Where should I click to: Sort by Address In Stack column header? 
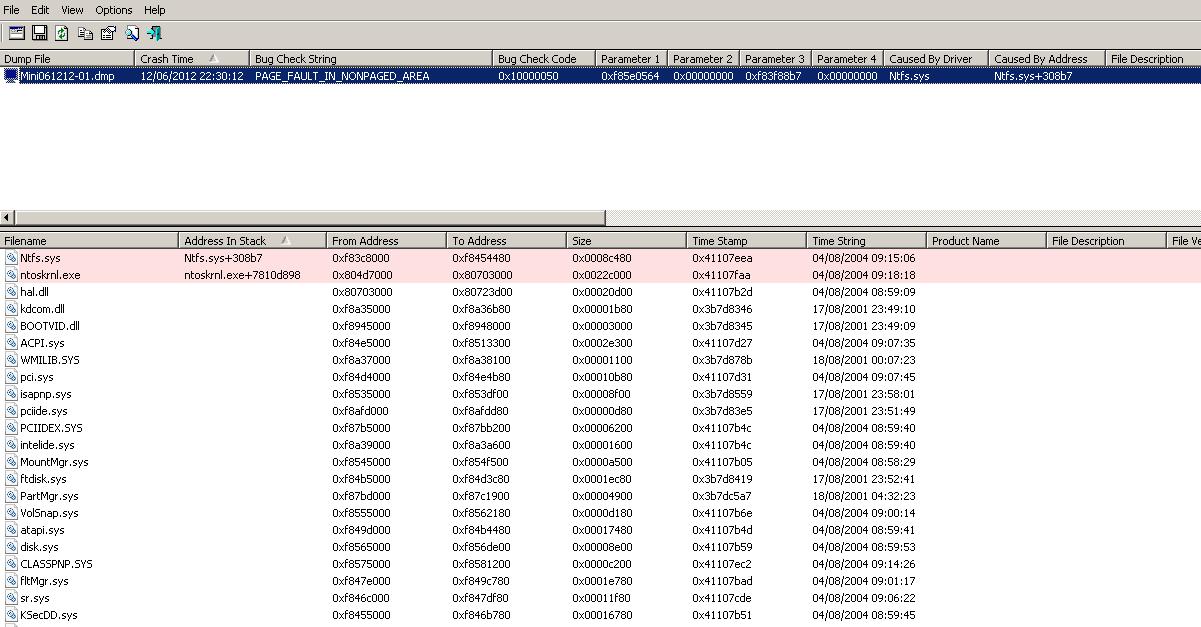point(253,241)
